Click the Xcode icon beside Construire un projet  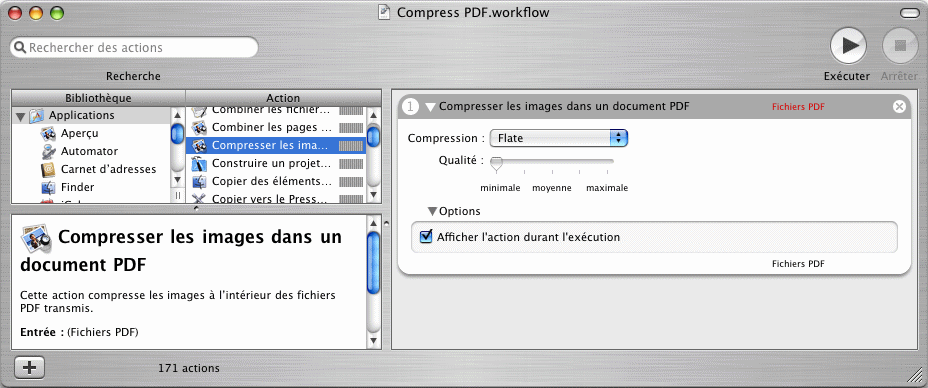tap(199, 163)
